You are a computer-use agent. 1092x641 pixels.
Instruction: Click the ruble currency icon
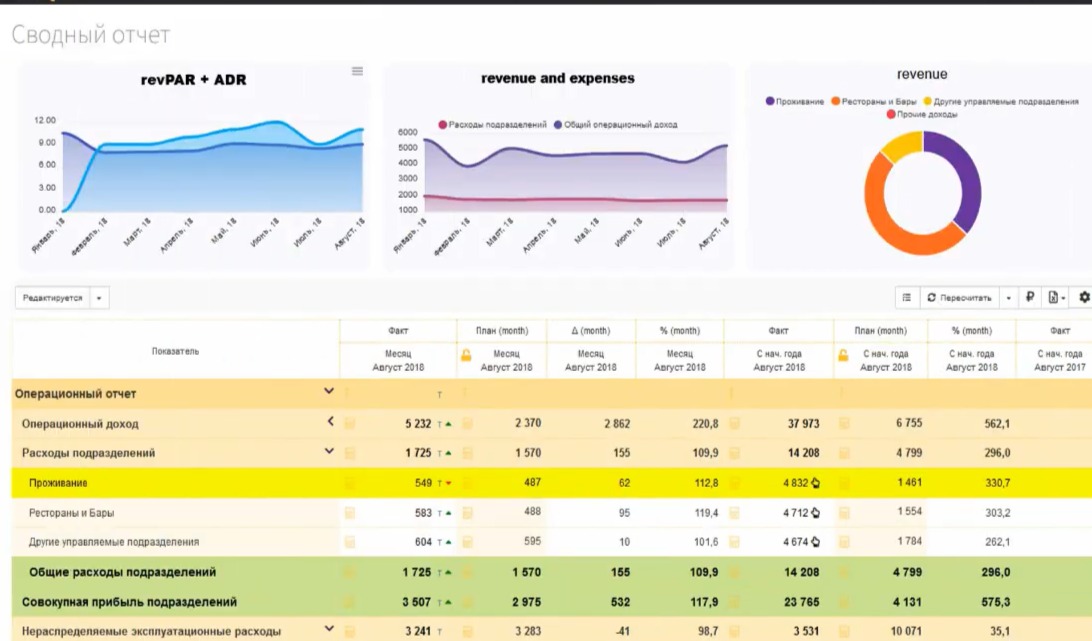click(1029, 297)
